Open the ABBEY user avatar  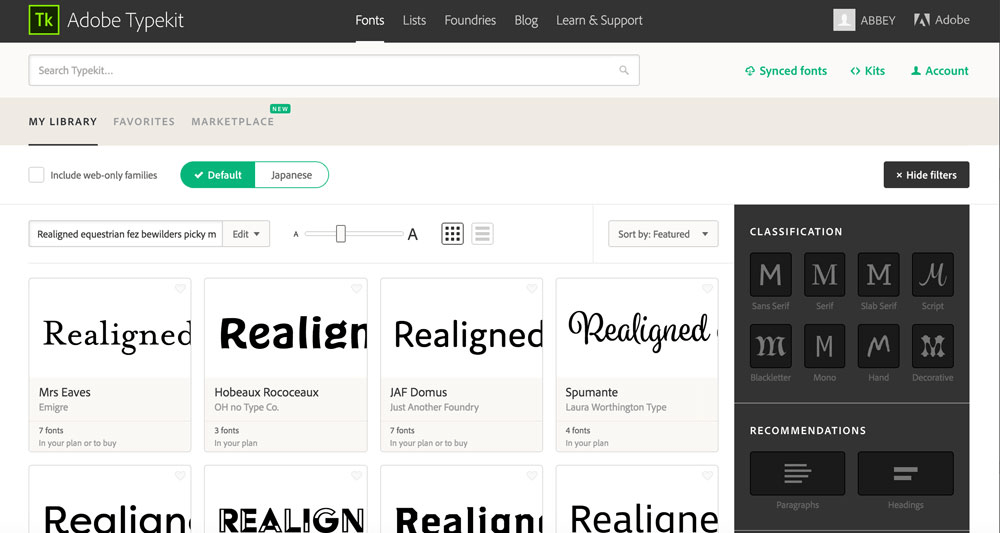tap(844, 20)
